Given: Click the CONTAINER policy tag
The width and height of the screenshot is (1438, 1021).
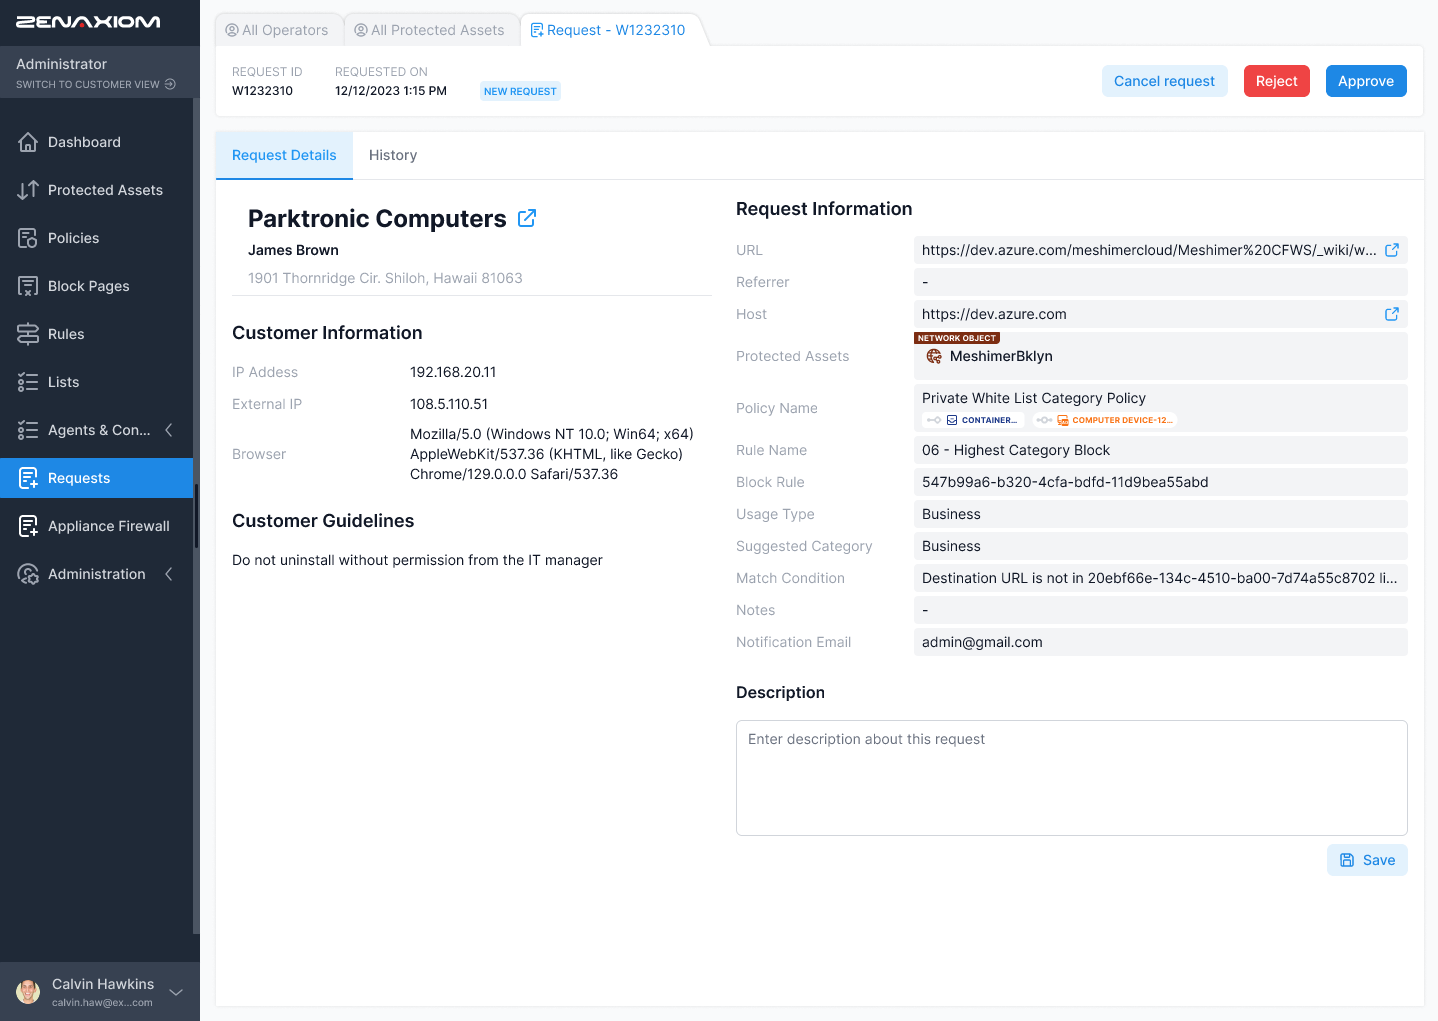Looking at the screenshot, I should coord(972,420).
